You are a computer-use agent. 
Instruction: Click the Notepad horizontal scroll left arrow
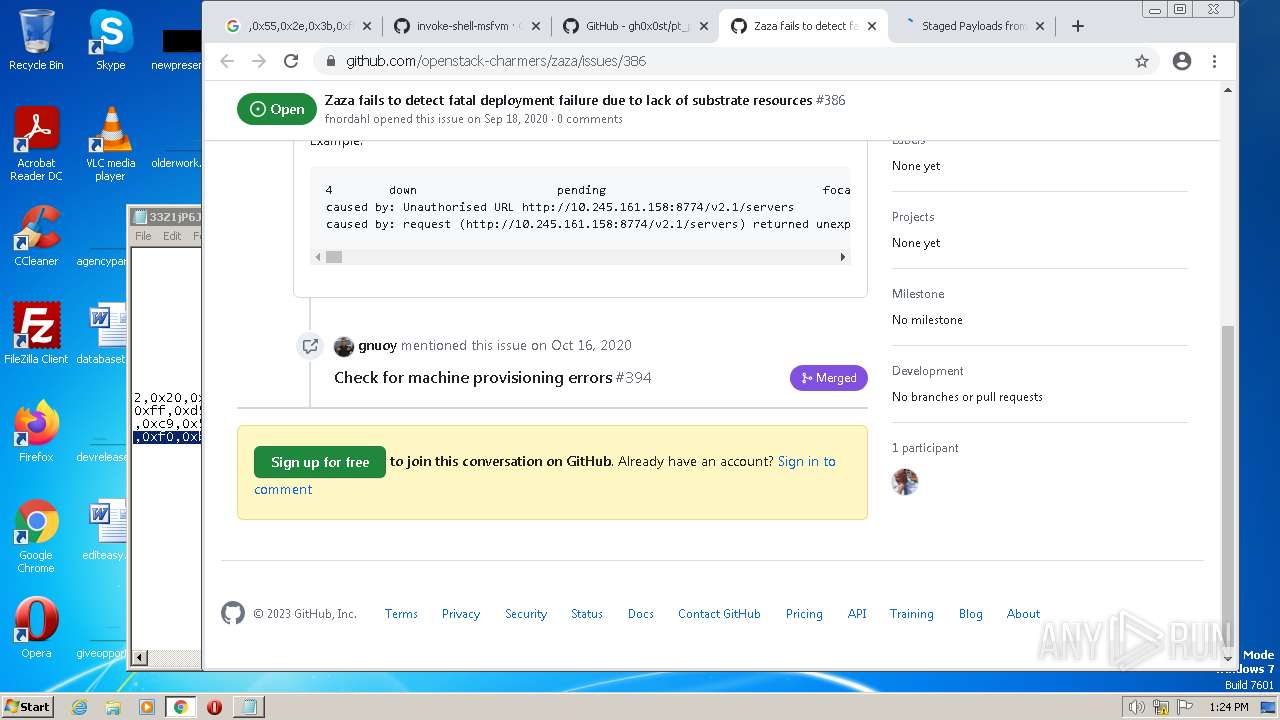click(140, 657)
